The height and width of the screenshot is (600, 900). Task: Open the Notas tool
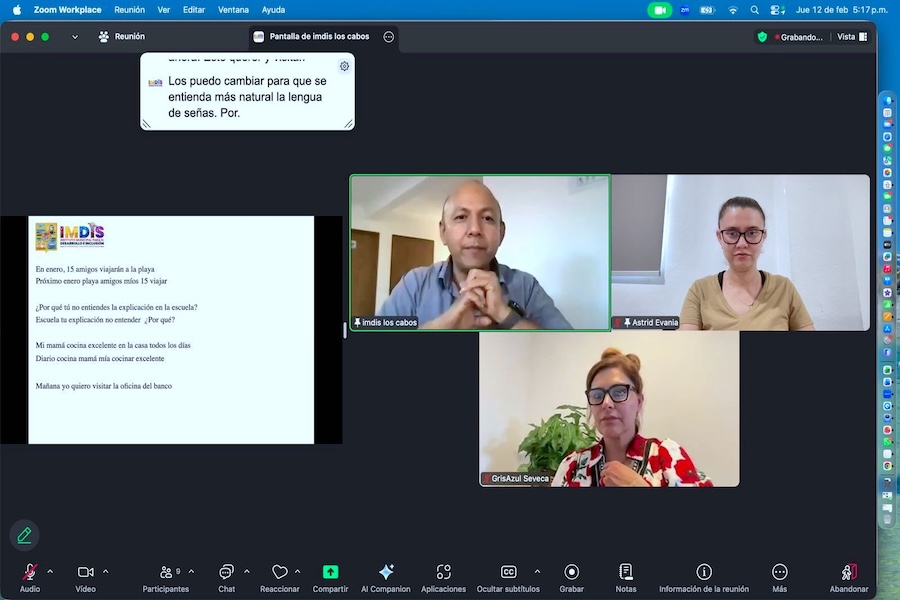(x=625, y=573)
